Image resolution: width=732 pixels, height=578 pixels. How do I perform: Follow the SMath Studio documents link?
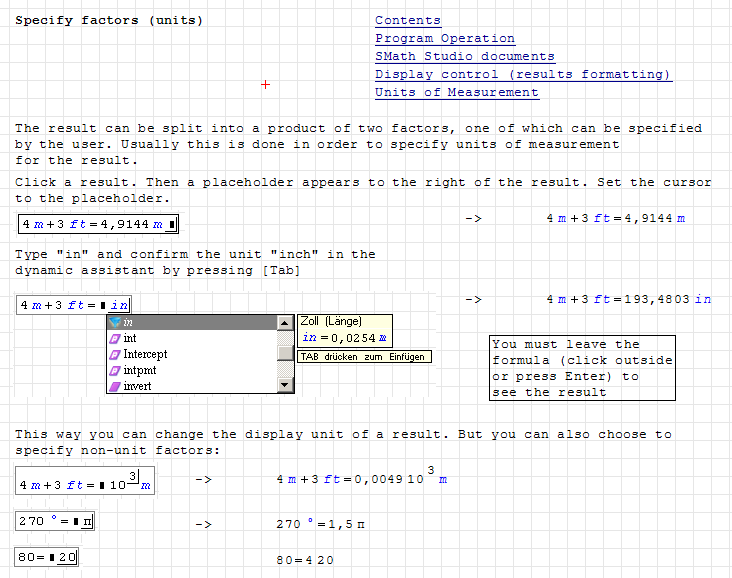click(464, 56)
